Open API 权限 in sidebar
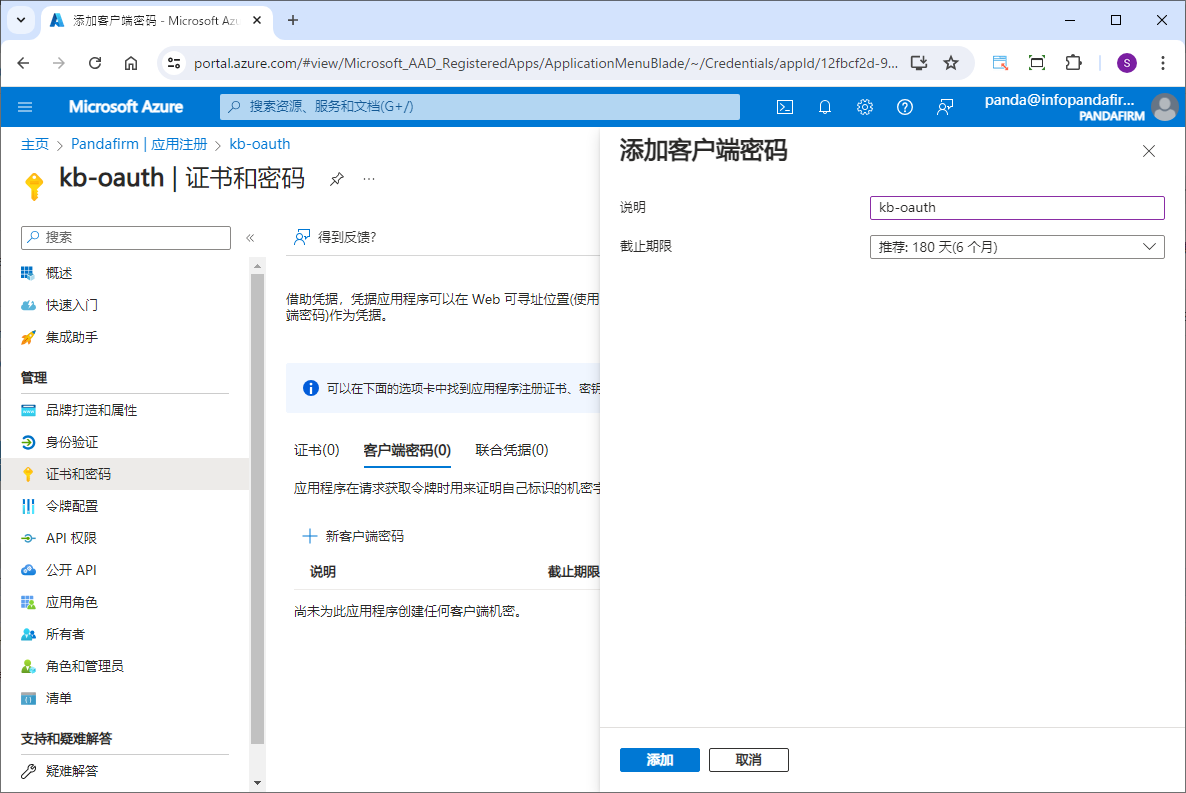 (72, 538)
